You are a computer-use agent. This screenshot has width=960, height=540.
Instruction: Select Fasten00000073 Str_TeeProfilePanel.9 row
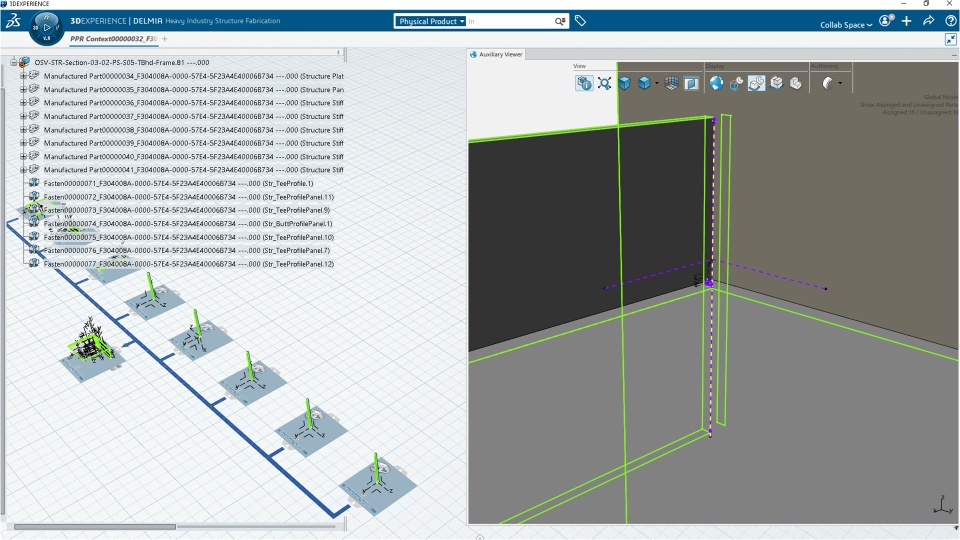tap(187, 210)
